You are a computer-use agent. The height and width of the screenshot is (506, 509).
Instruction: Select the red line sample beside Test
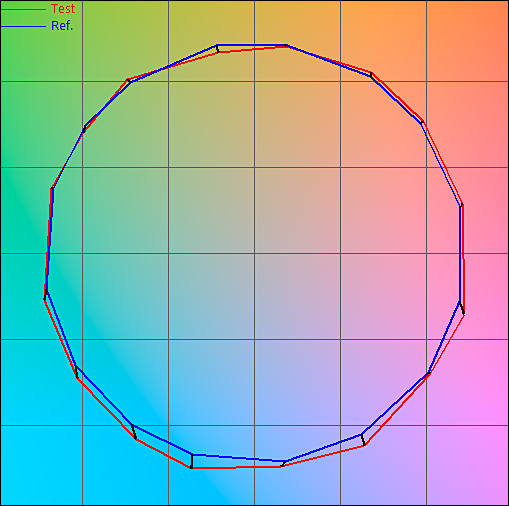click(23, 9)
